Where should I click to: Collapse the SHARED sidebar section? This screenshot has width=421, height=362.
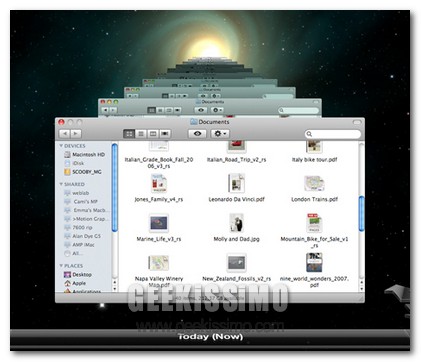(x=61, y=184)
